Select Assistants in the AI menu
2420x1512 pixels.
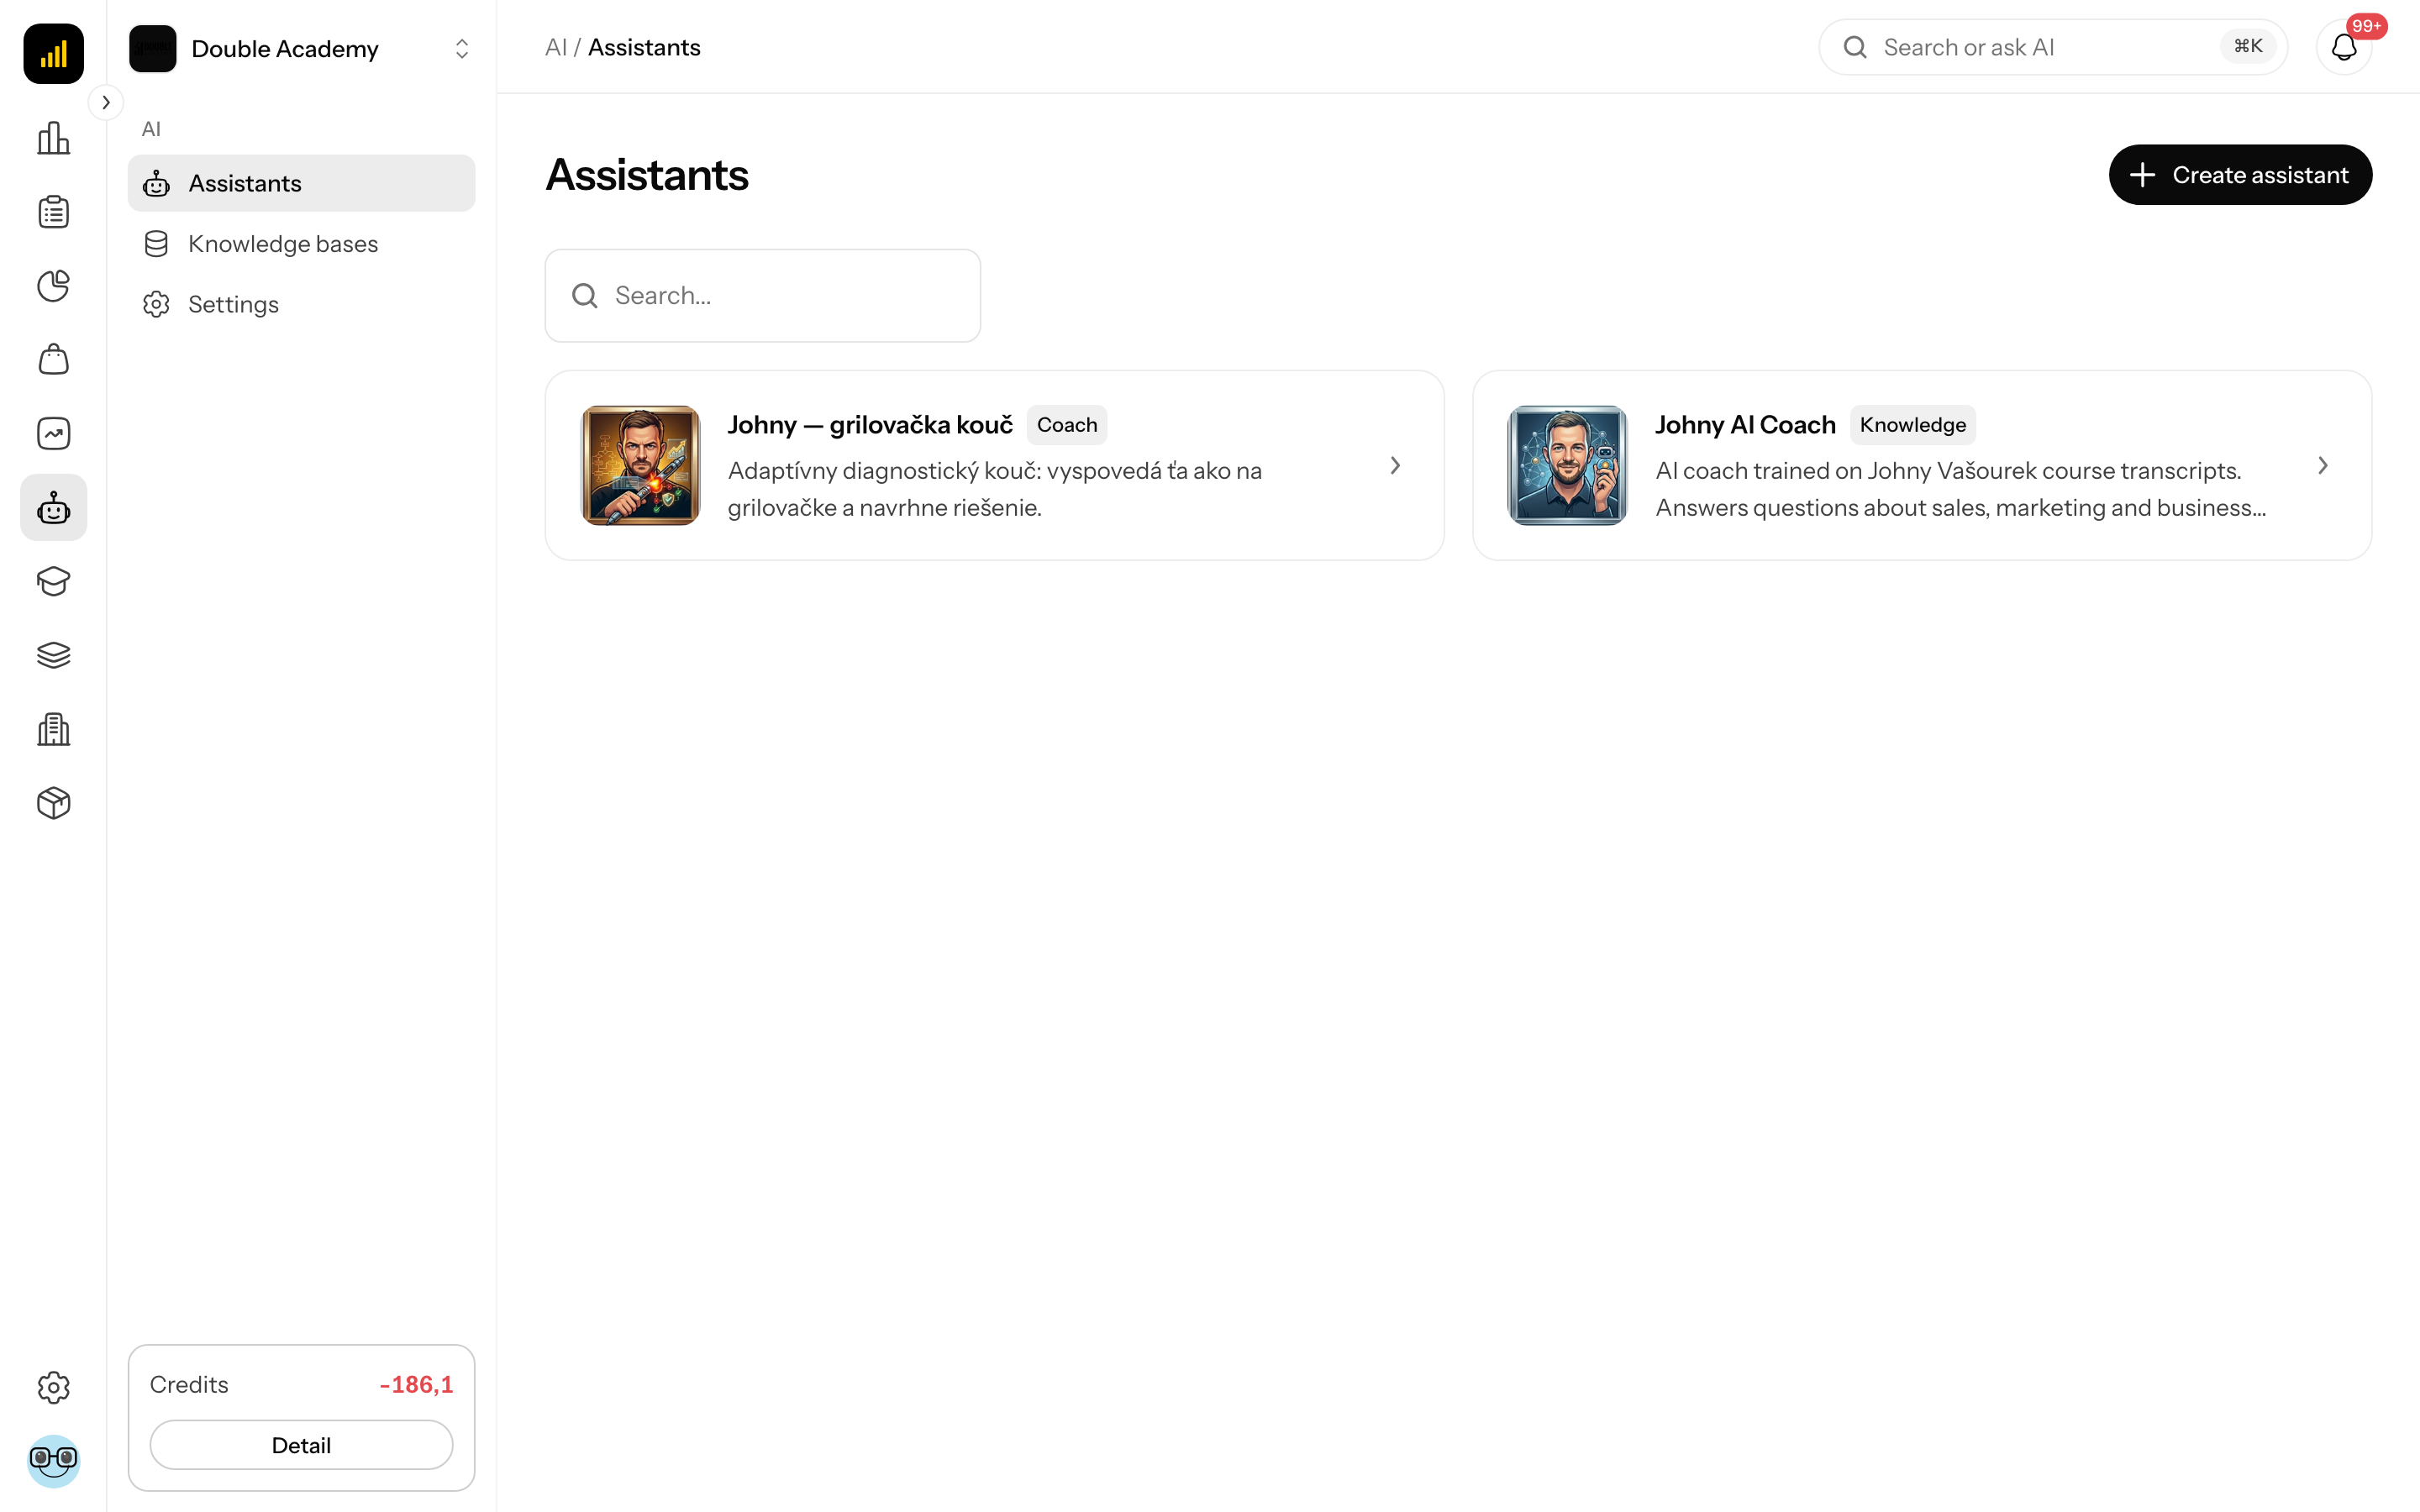point(301,183)
